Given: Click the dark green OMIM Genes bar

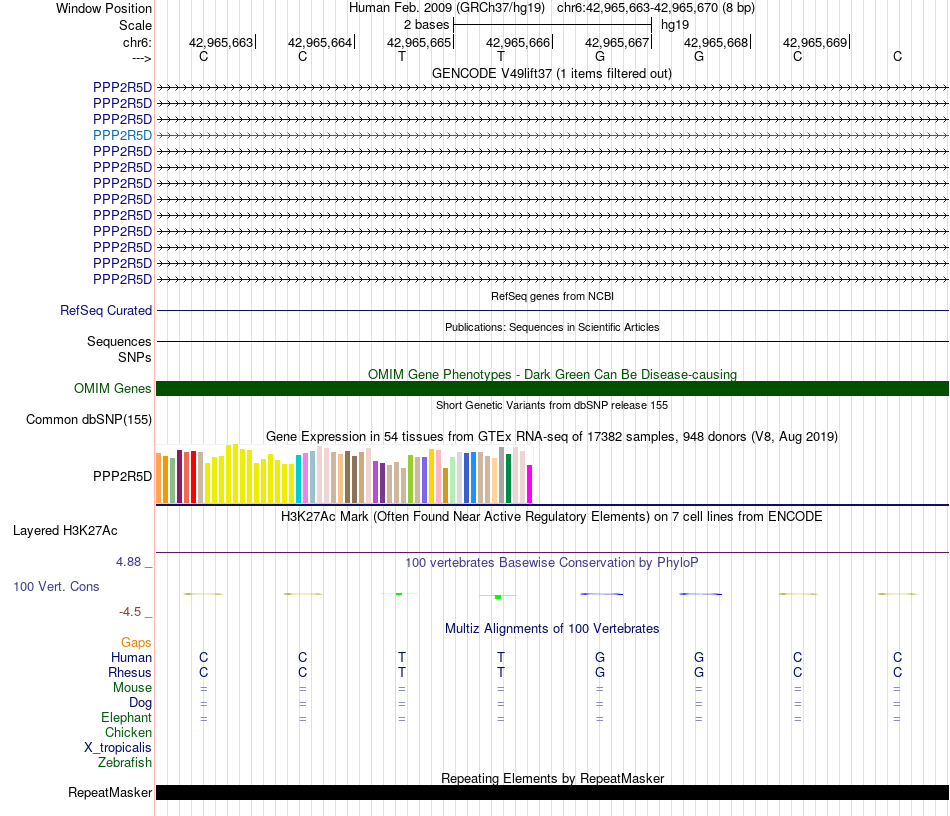Looking at the screenshot, I should pyautogui.click(x=552, y=388).
